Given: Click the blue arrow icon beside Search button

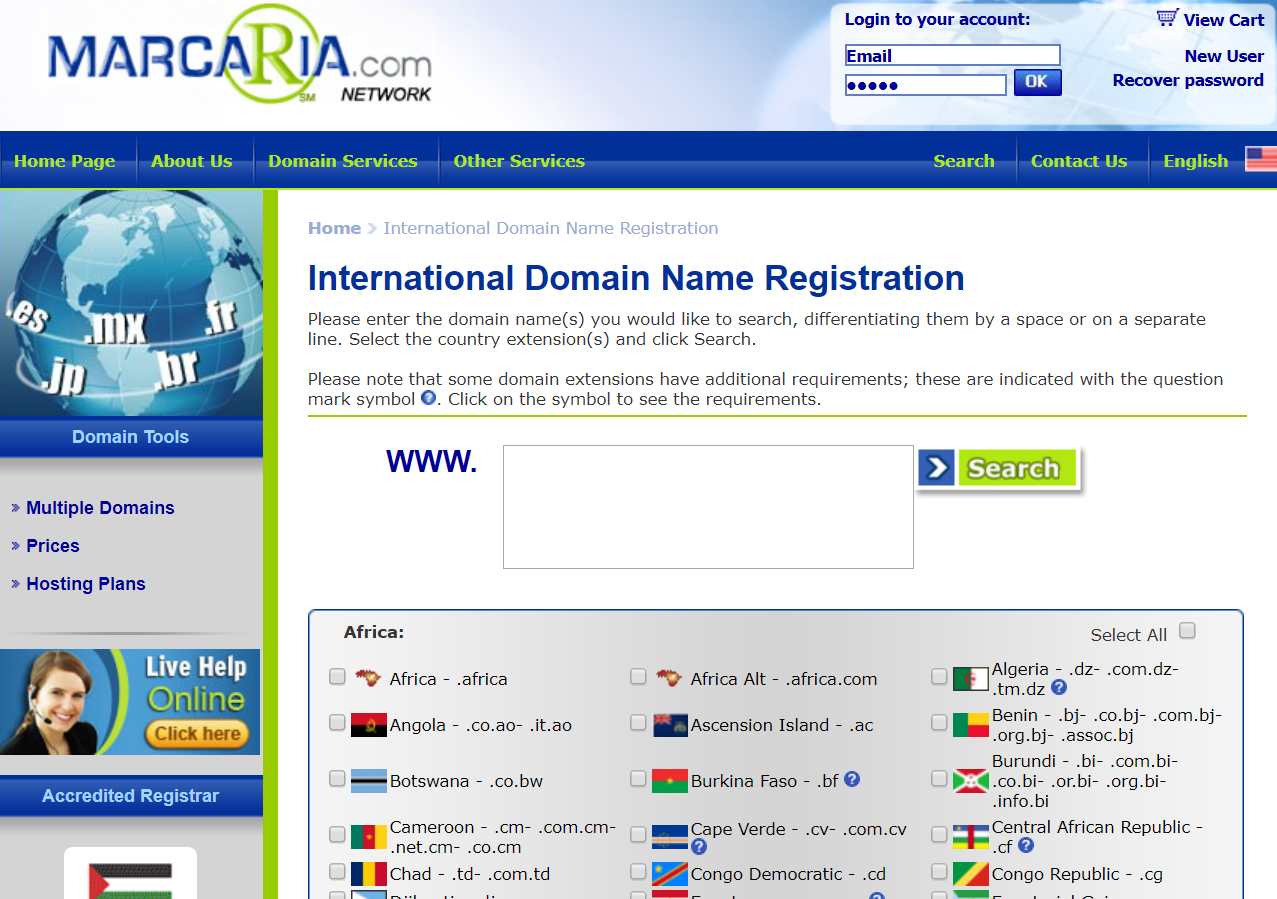Looking at the screenshot, I should tap(936, 468).
